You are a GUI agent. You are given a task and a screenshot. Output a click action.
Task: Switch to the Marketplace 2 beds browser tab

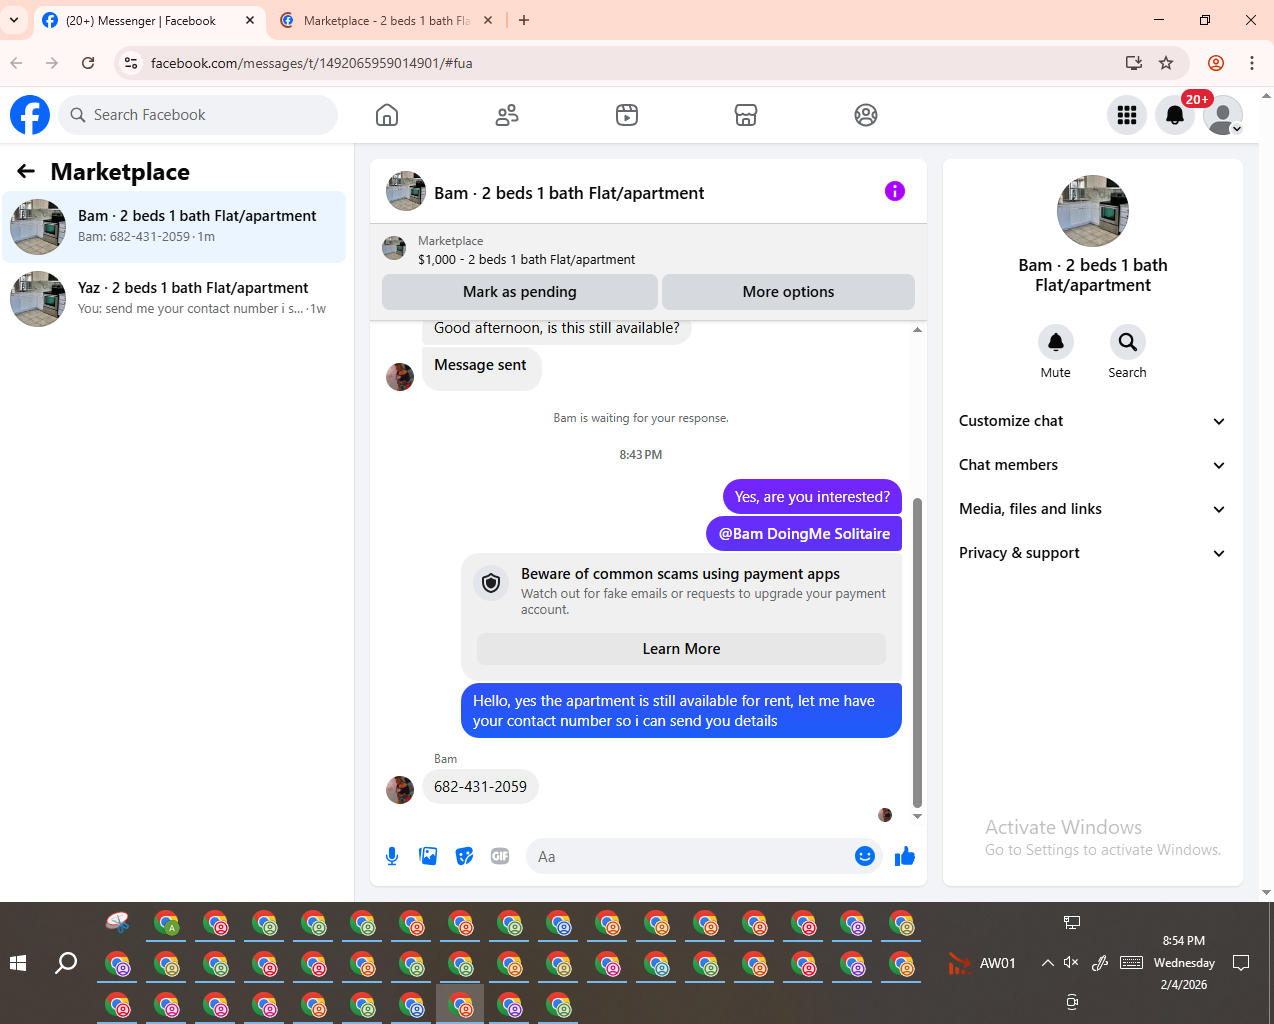coord(385,20)
